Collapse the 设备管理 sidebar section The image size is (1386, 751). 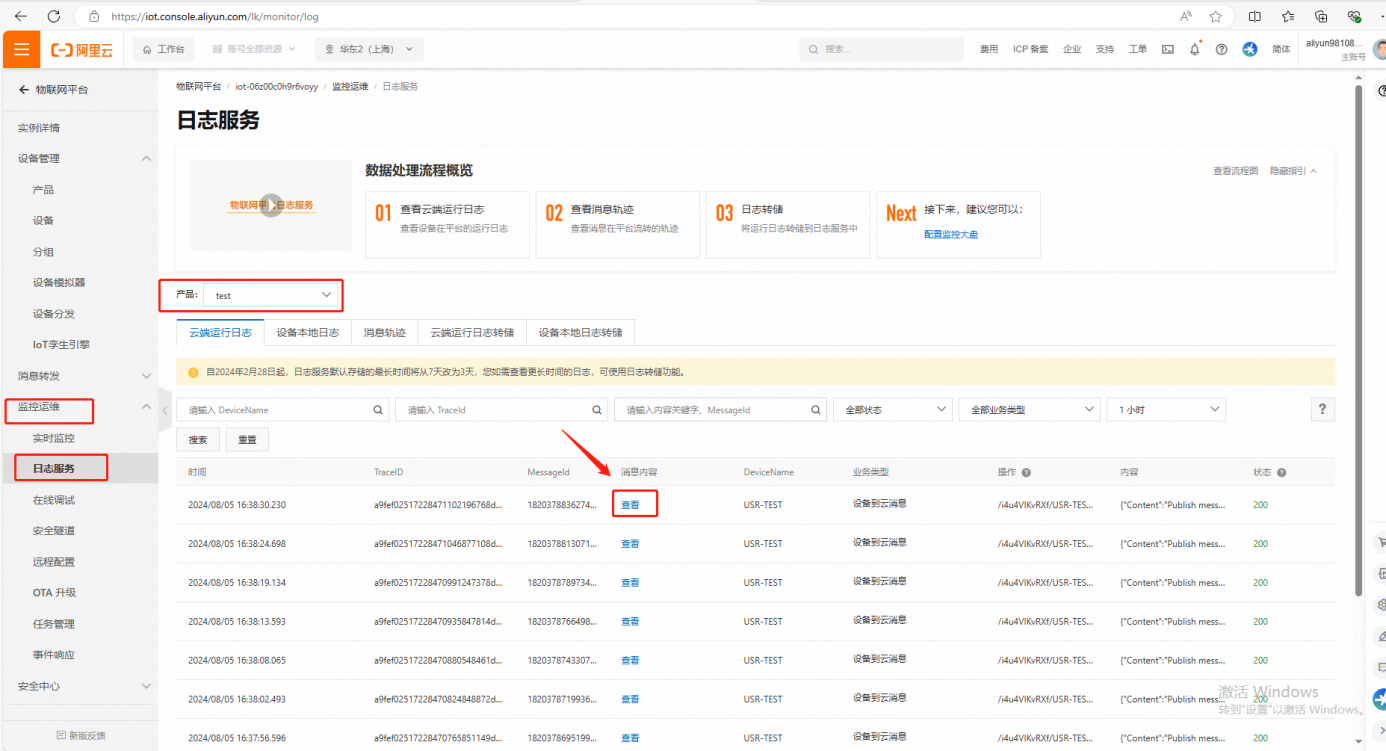click(x=146, y=159)
